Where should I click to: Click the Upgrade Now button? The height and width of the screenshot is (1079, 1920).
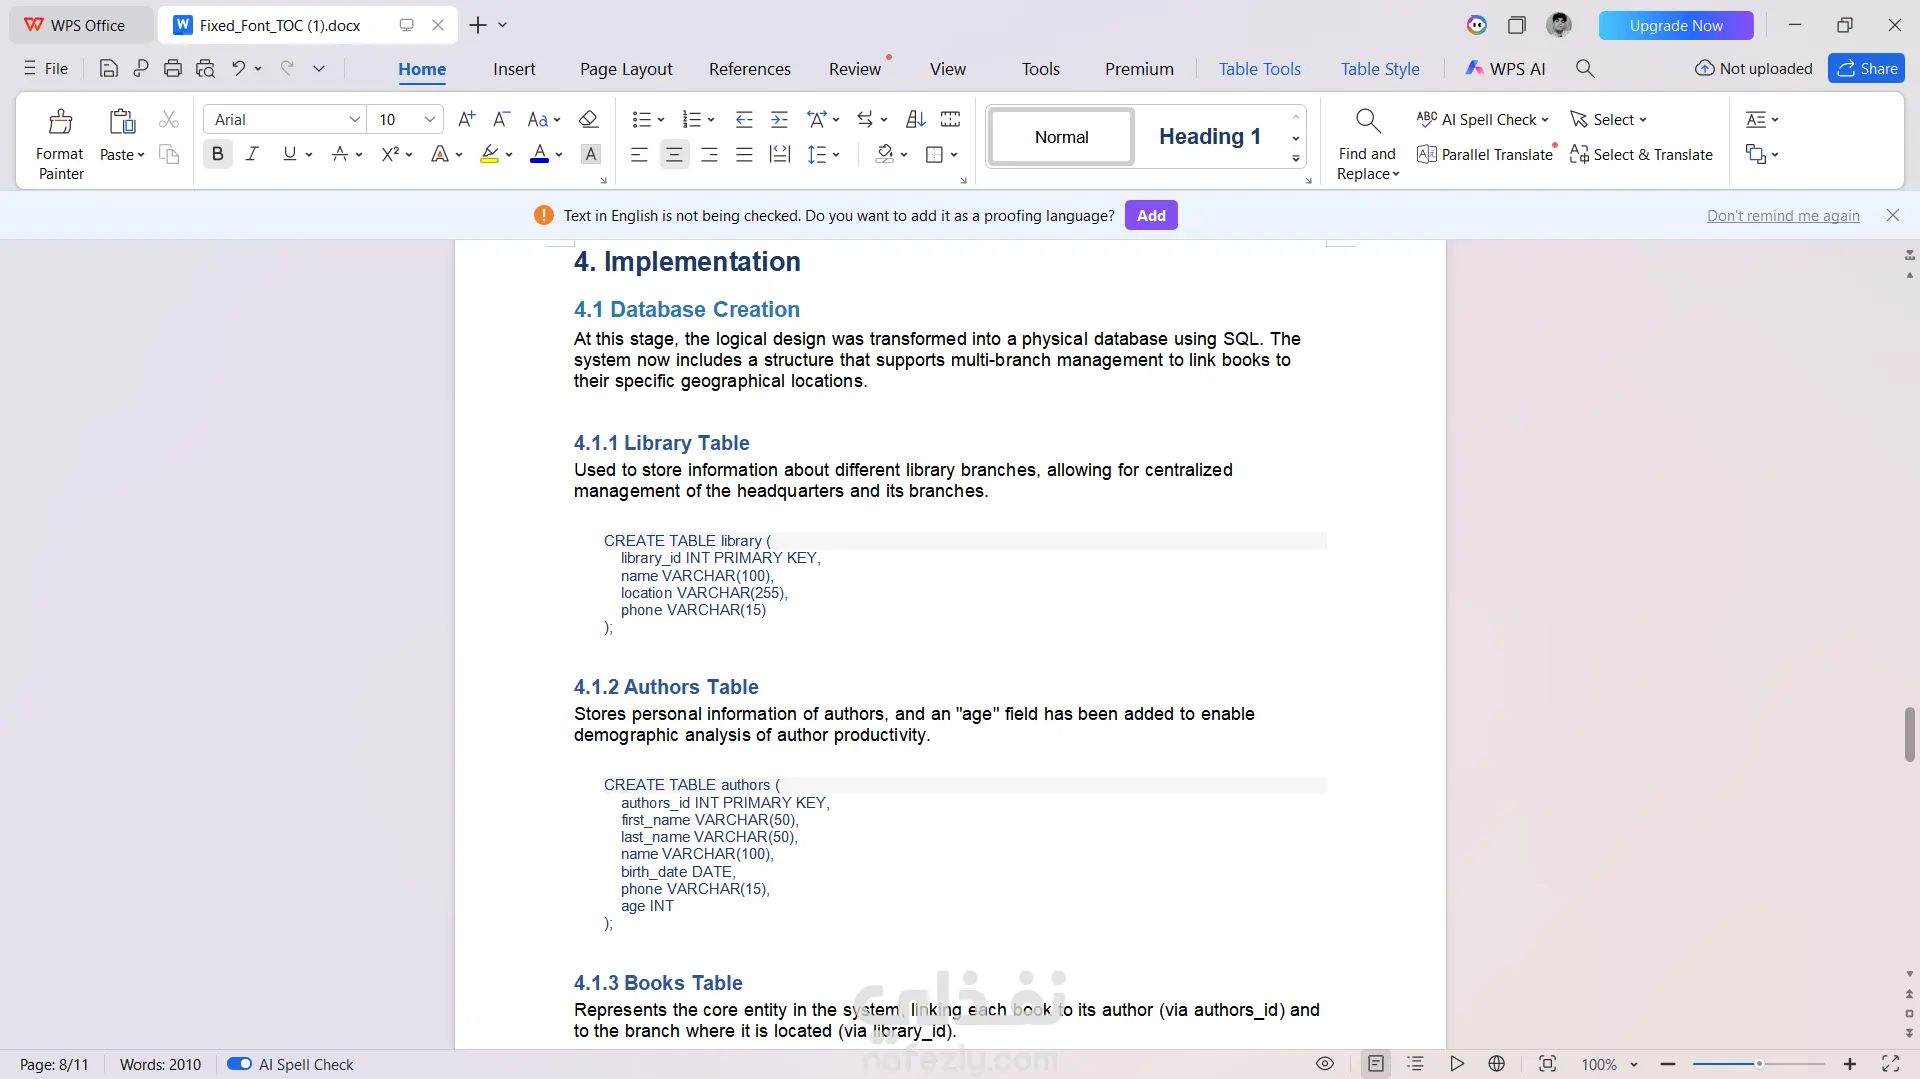[x=1676, y=25]
